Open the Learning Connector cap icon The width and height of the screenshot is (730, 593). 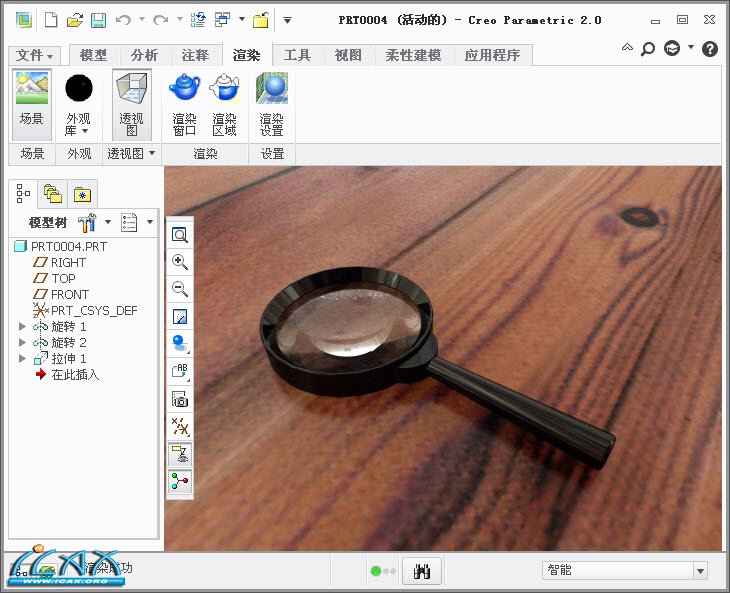(x=672, y=48)
